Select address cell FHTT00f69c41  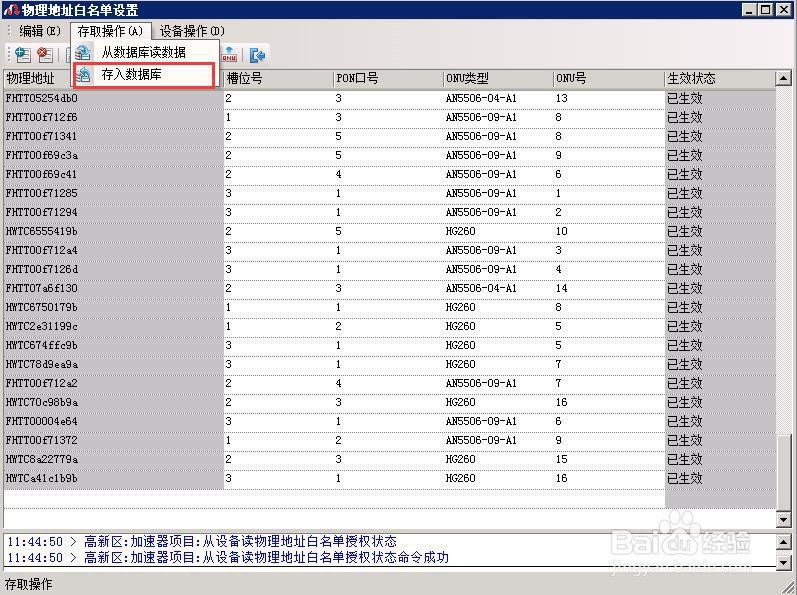coord(114,174)
